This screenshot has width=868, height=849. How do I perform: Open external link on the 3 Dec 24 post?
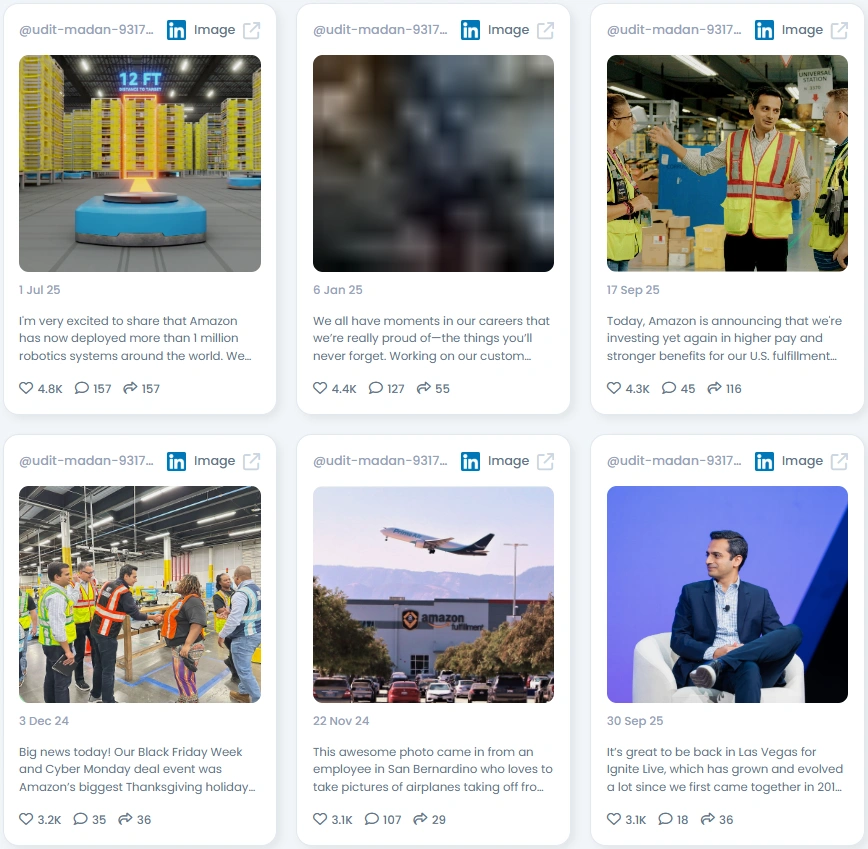[x=251, y=462]
